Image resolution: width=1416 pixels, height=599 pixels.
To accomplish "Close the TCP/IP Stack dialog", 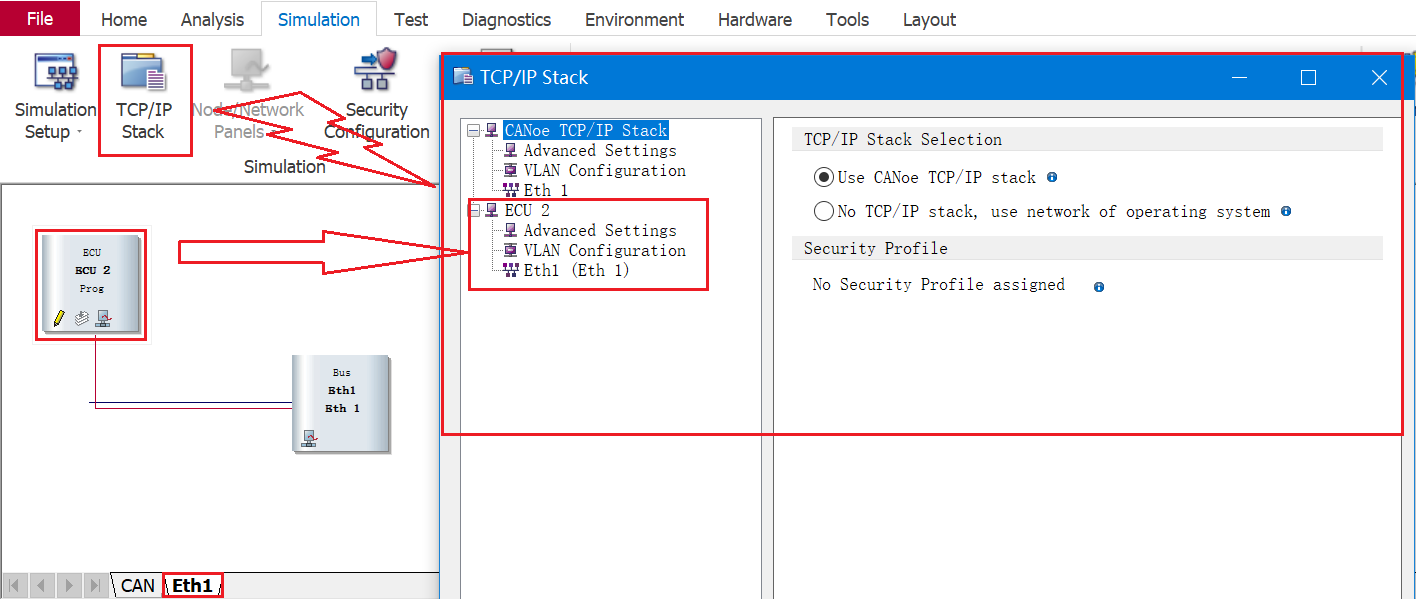I will [1379, 77].
